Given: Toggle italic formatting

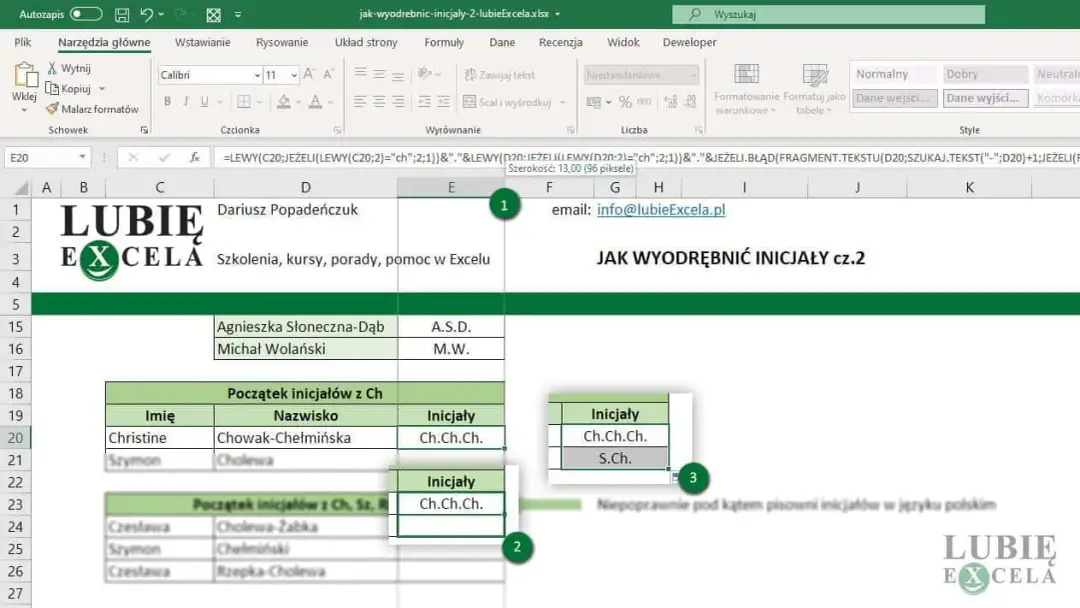Looking at the screenshot, I should (x=185, y=101).
